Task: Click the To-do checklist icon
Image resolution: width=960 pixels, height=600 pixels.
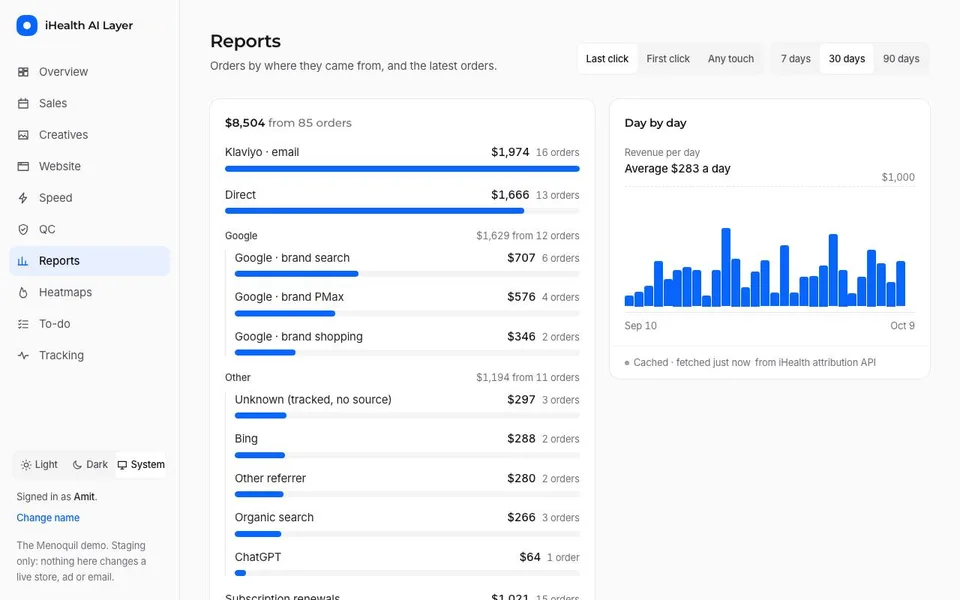Action: point(23,324)
